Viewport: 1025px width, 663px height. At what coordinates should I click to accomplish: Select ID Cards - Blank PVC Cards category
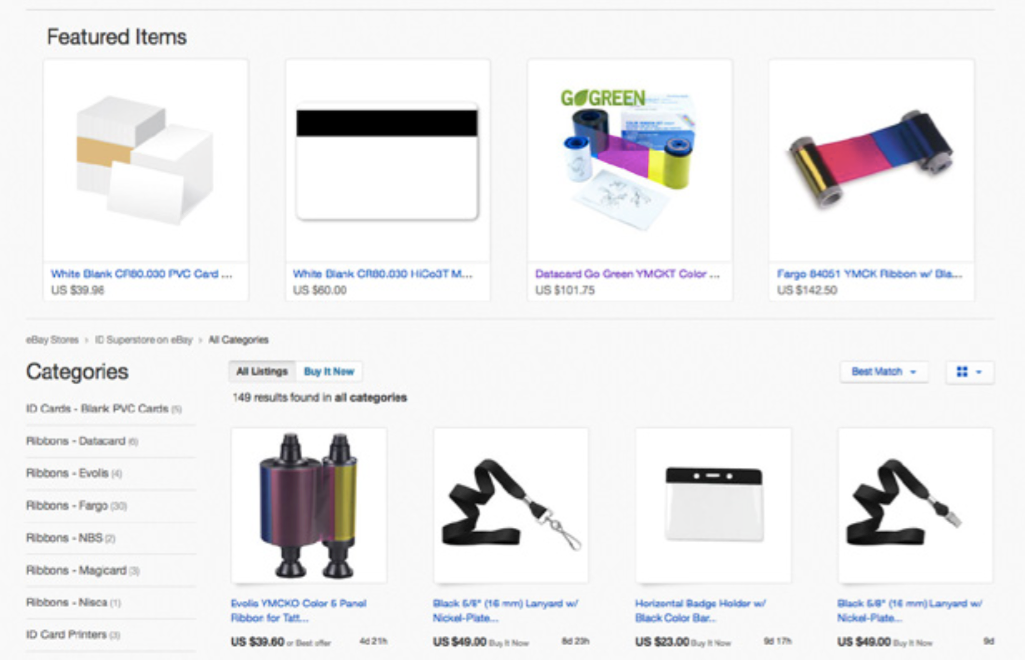pyautogui.click(x=104, y=409)
